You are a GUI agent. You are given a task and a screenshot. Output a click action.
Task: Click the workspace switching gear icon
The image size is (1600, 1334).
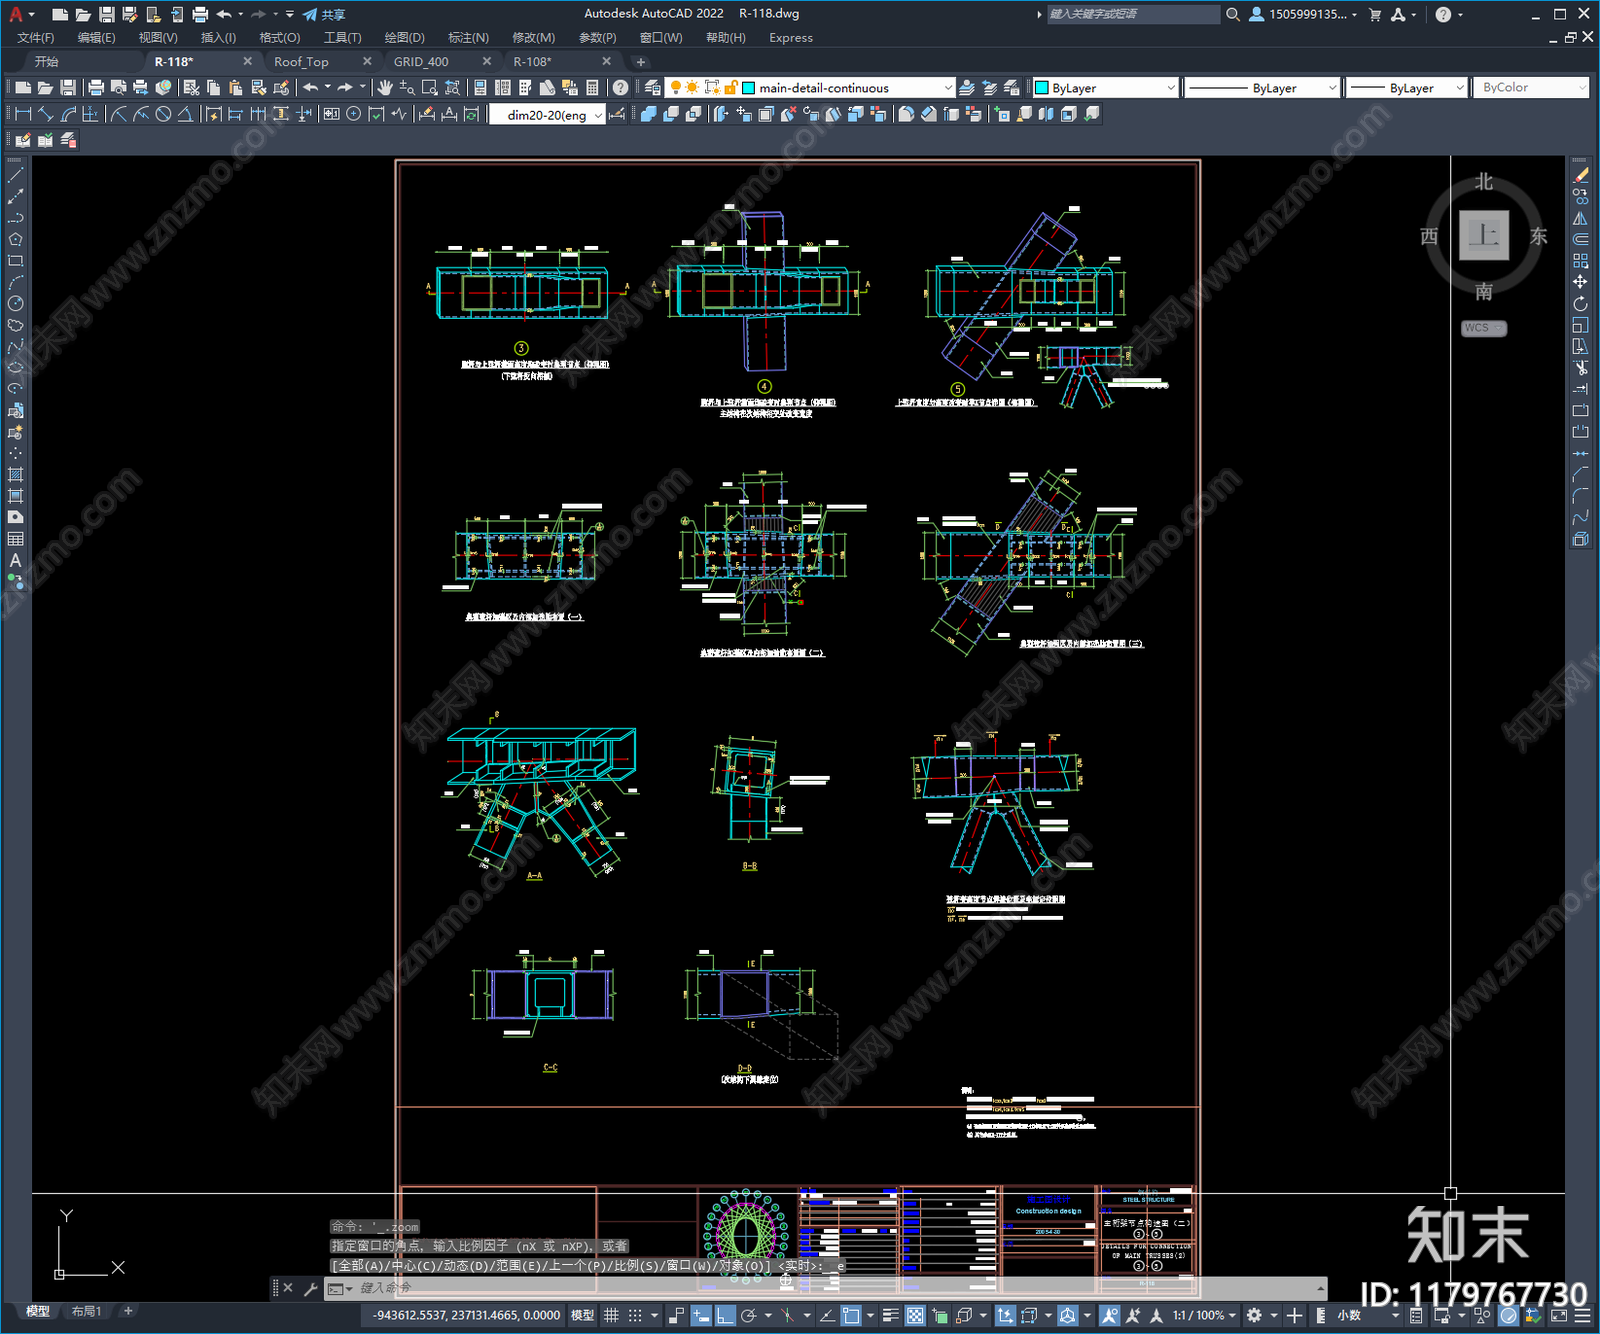tap(1254, 1315)
